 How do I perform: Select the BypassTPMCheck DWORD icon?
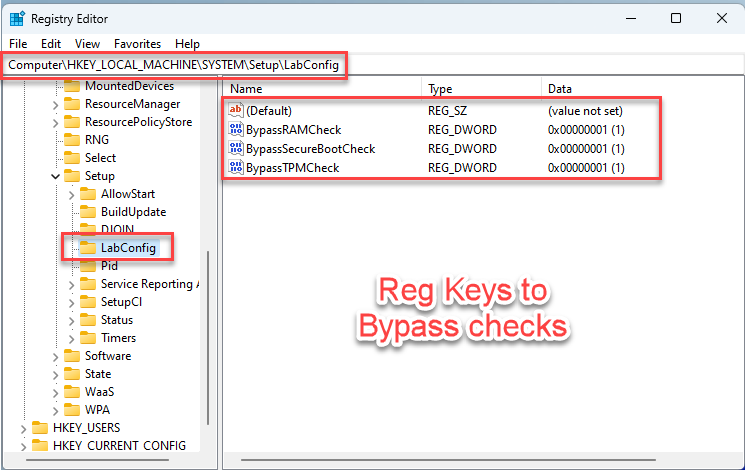[236, 167]
